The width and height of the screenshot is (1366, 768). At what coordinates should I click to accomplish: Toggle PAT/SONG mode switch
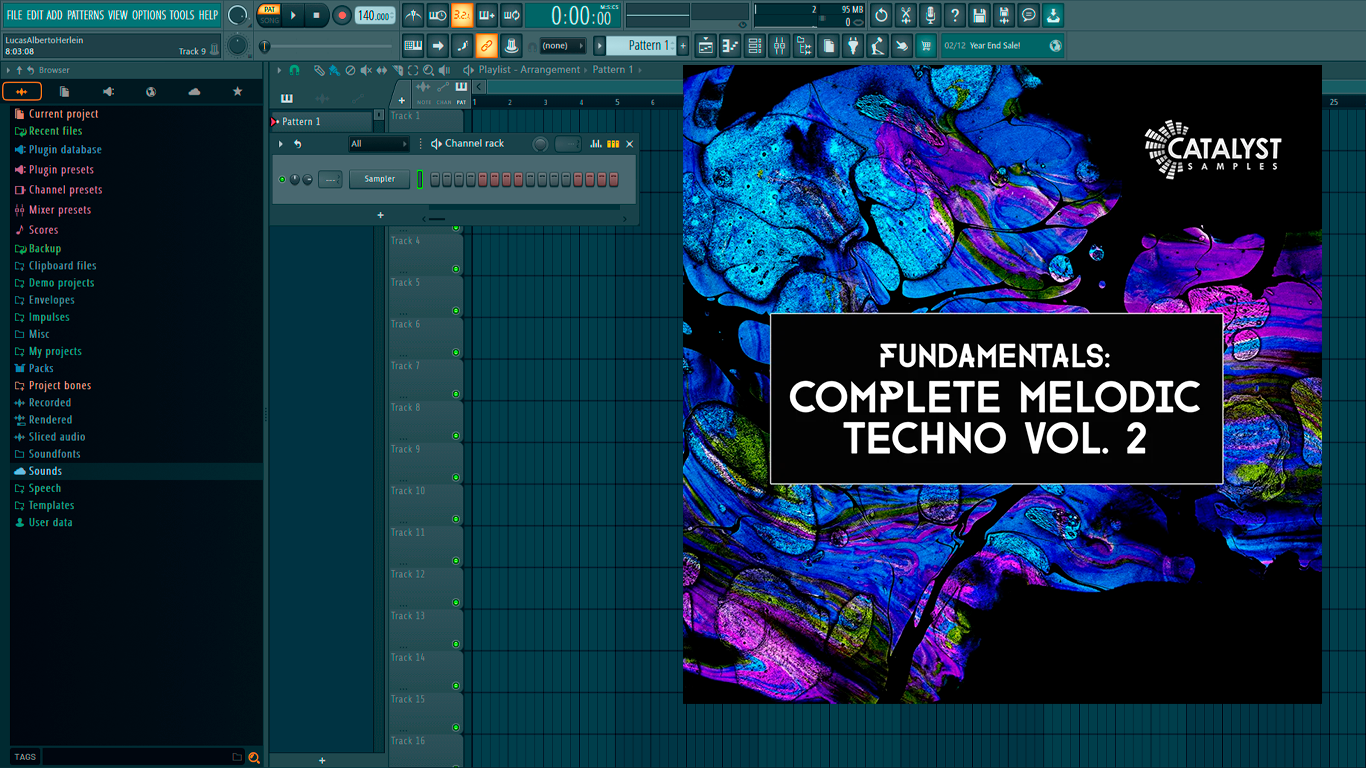pos(269,14)
